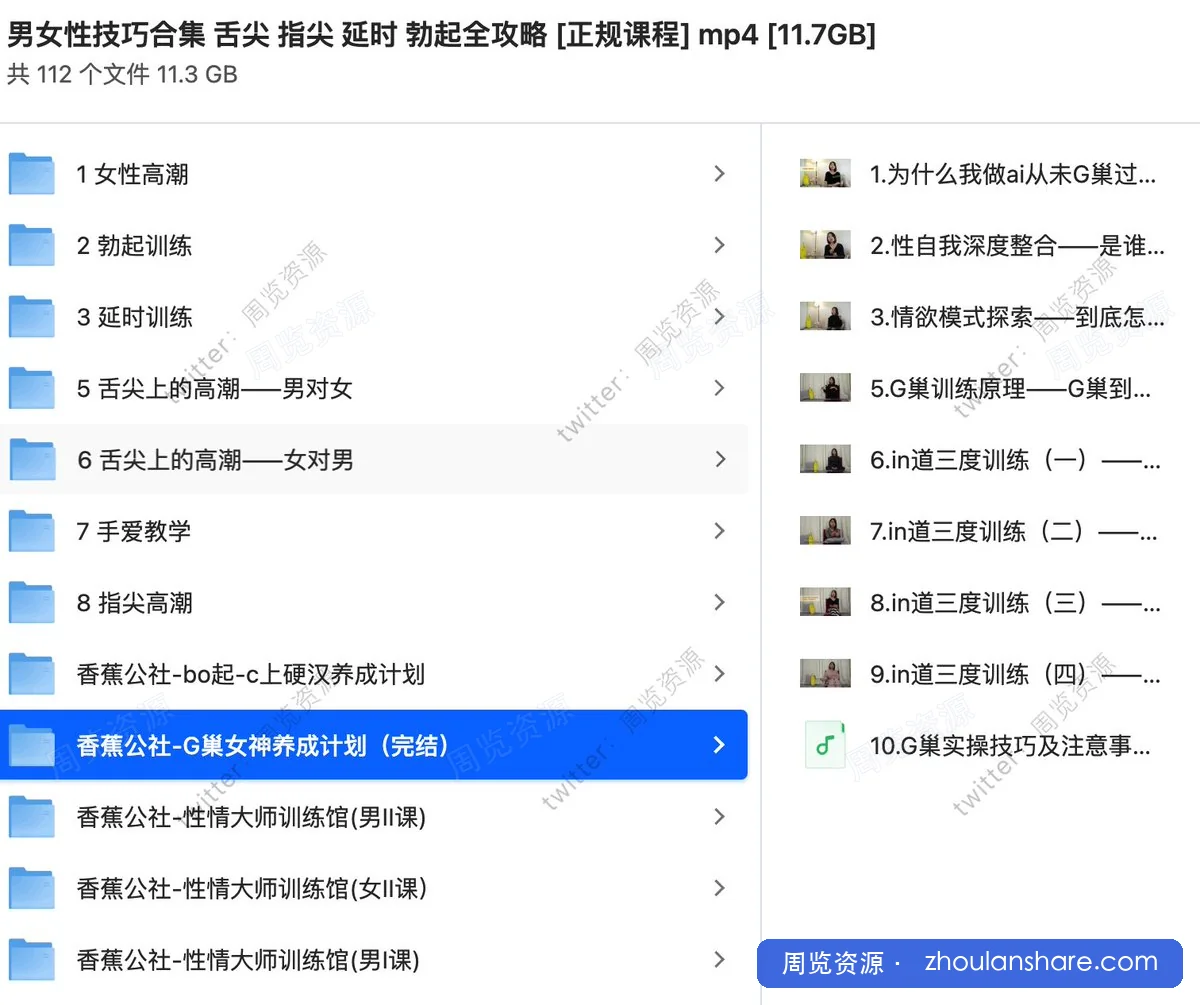Expand chevron for 性情大师训练馆(男I课)
The width and height of the screenshot is (1200, 1005).
[719, 960]
